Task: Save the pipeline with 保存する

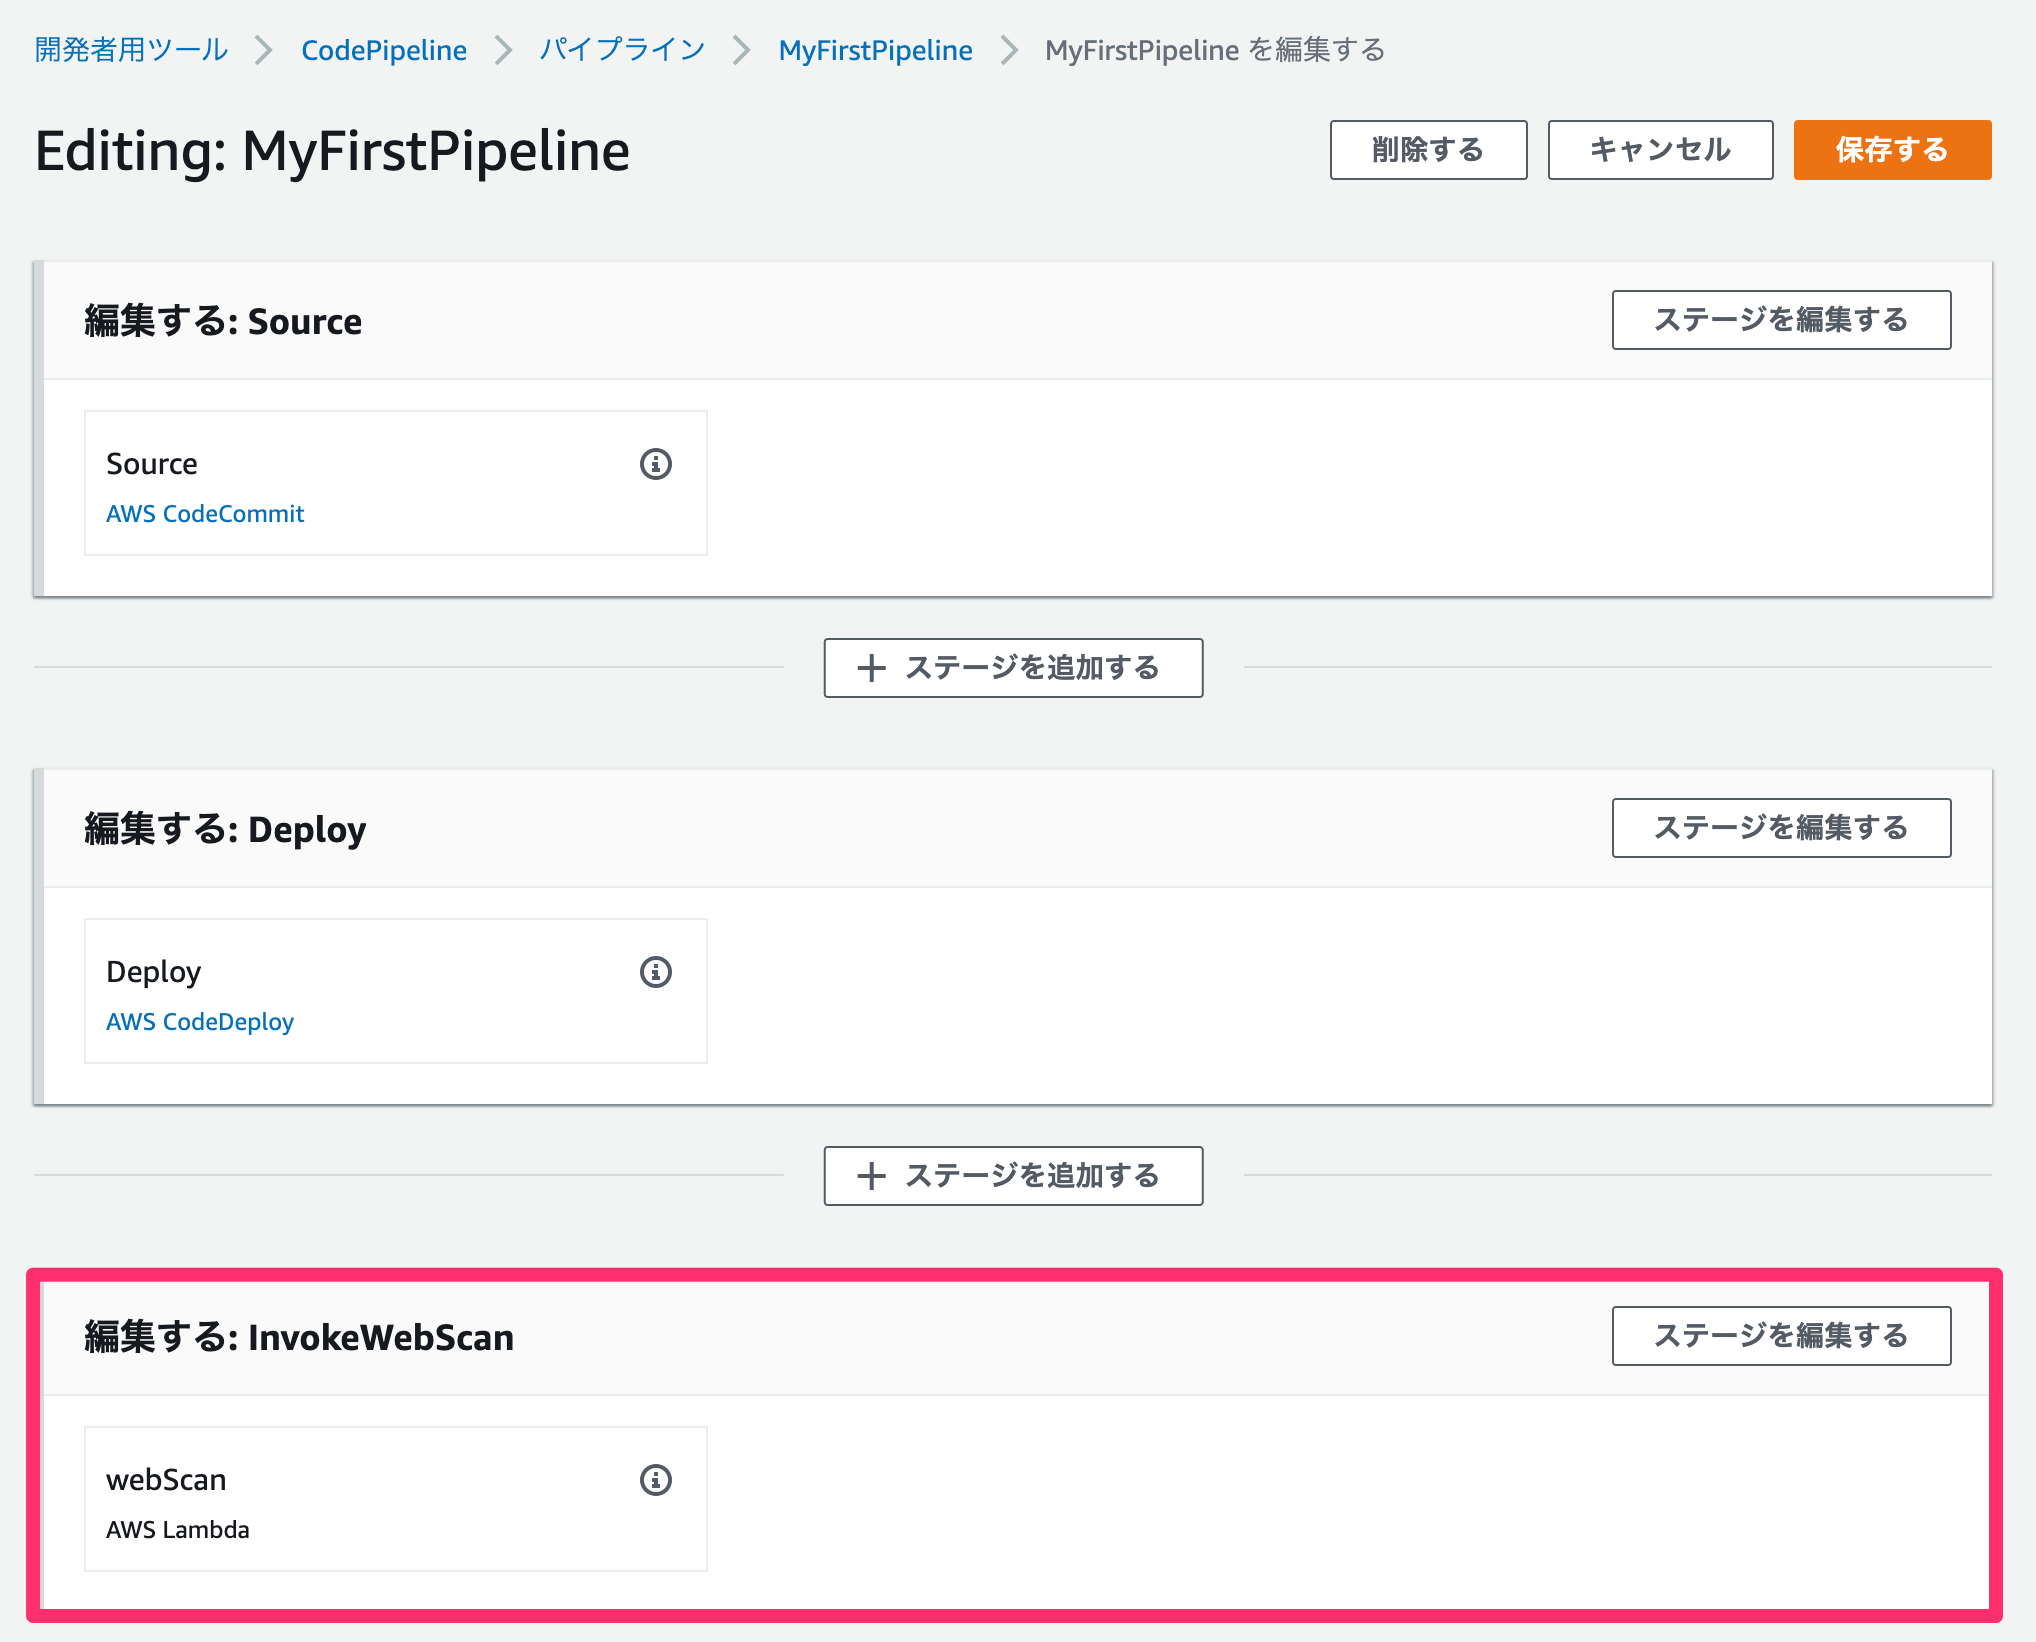Action: pyautogui.click(x=1891, y=150)
